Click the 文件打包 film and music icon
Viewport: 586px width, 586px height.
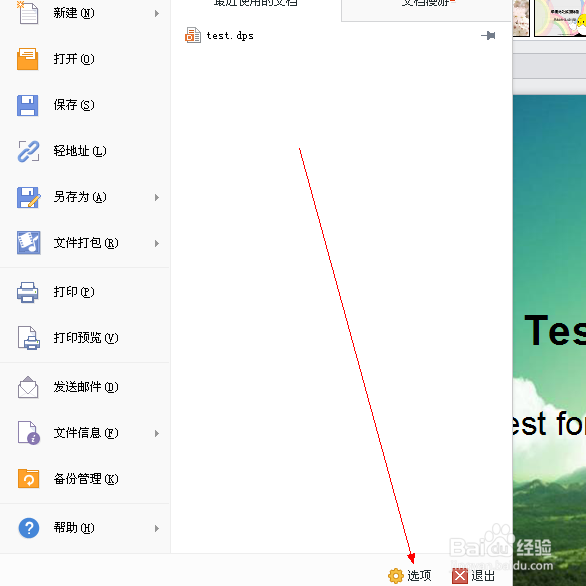[x=28, y=243]
